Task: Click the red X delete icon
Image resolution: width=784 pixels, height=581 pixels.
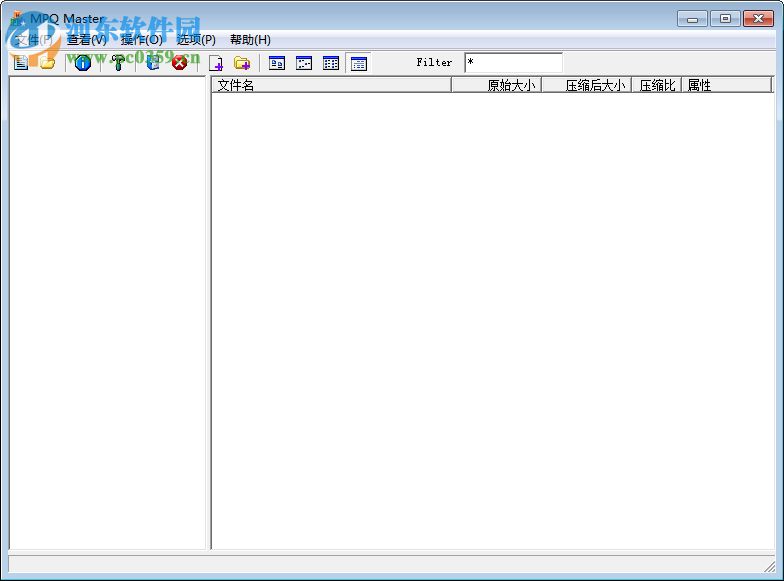Action: pos(179,63)
